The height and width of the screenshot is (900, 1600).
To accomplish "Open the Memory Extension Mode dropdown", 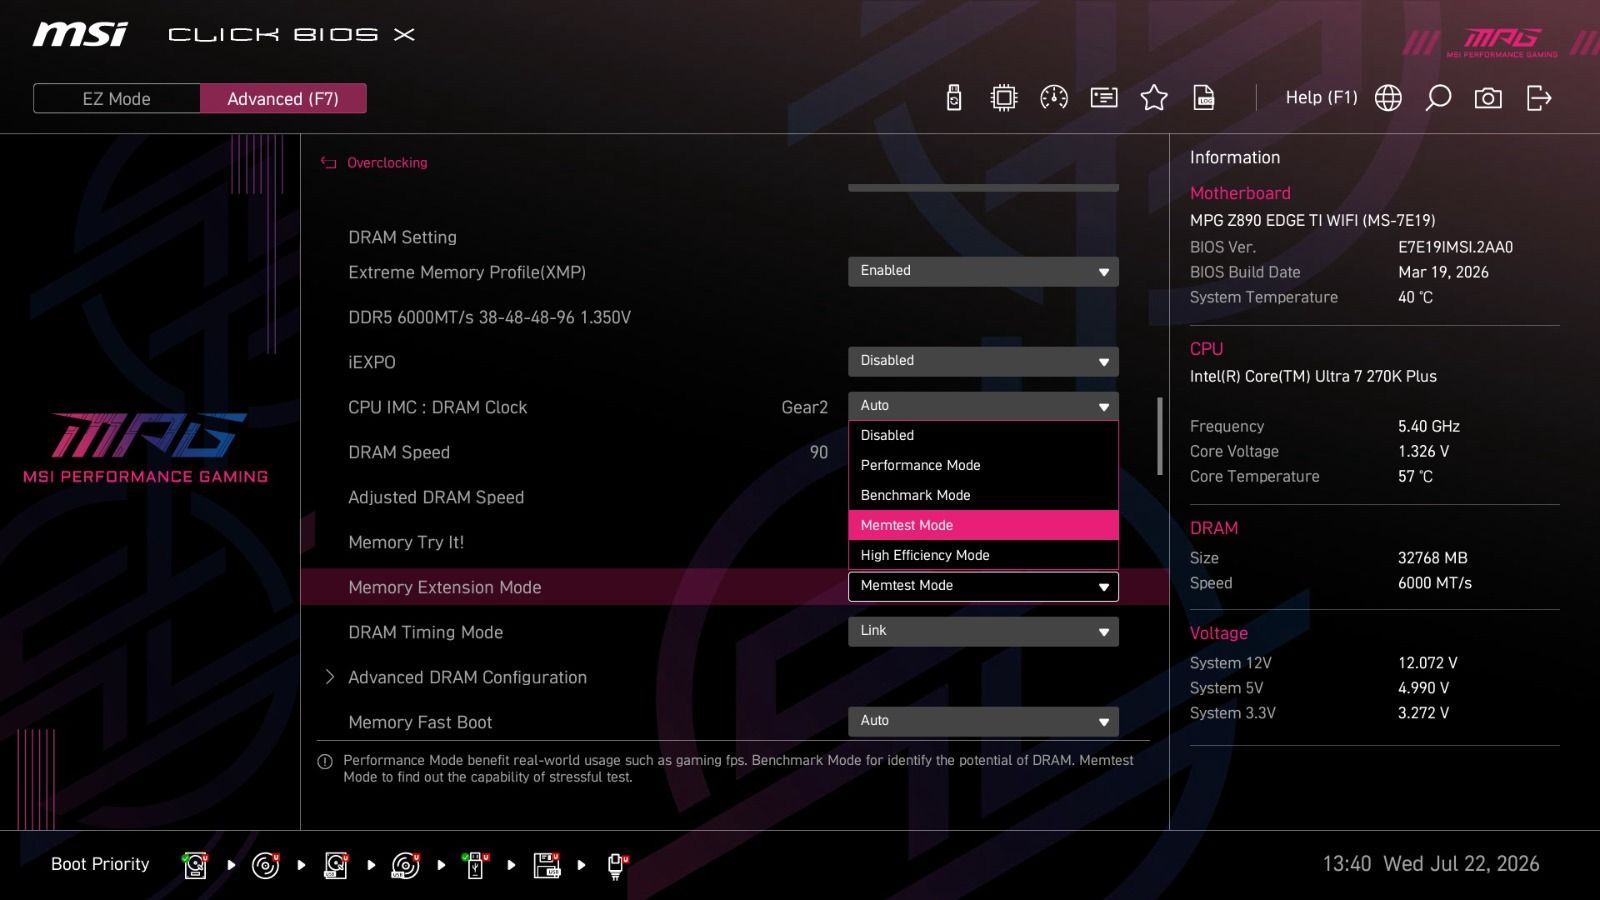I will click(983, 586).
